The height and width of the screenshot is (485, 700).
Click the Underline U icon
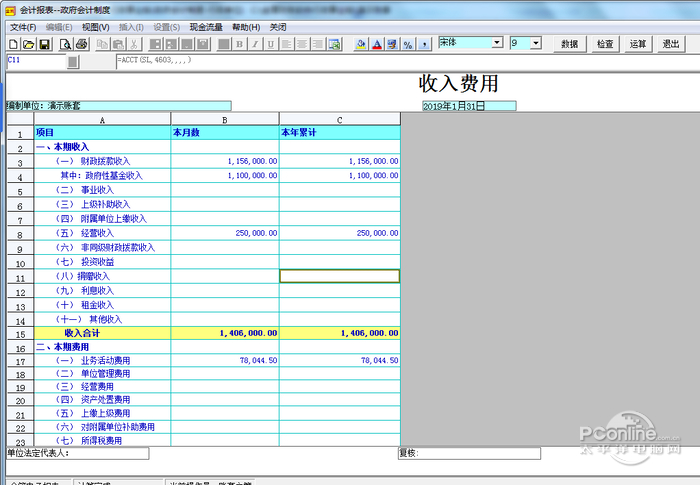[x=271, y=44]
